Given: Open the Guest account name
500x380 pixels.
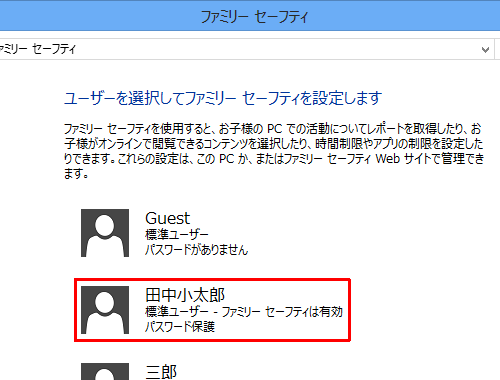Looking at the screenshot, I should pyautogui.click(x=167, y=218).
